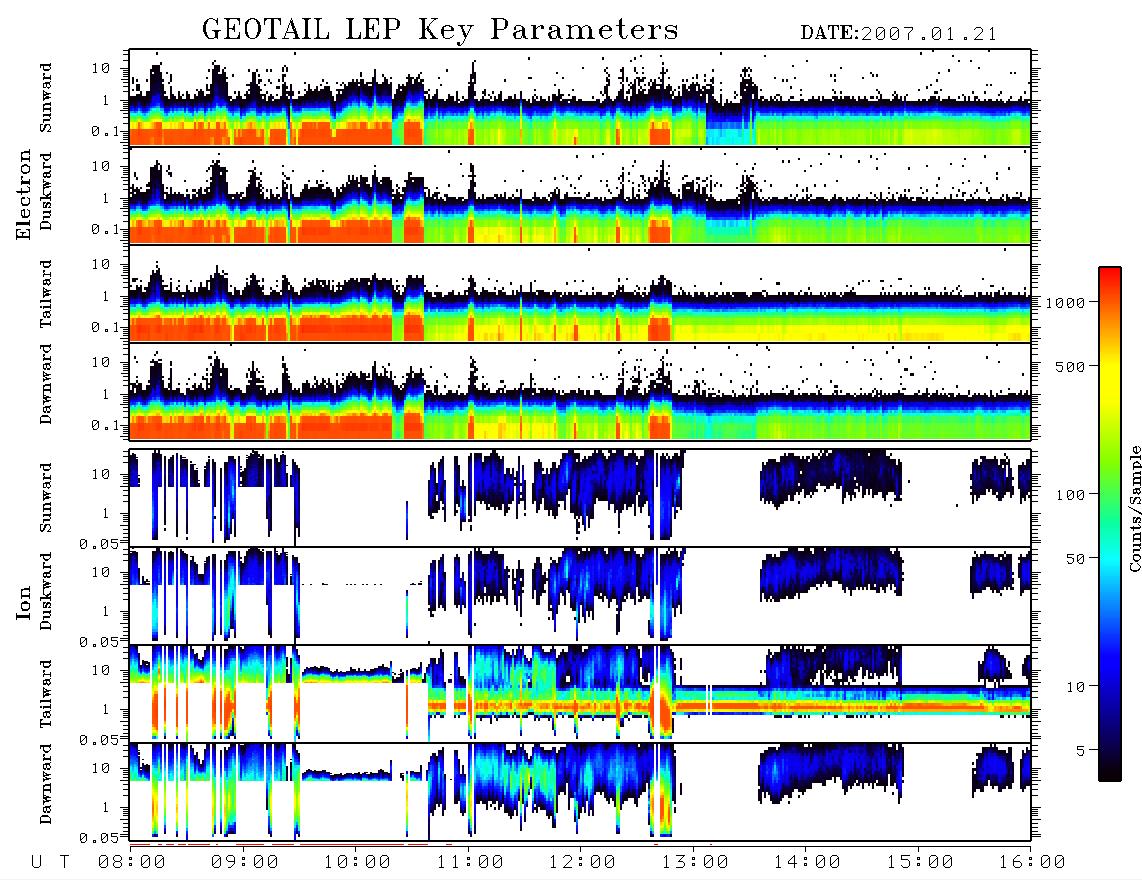The height and width of the screenshot is (880, 1142).
Task: Click the 1000 tick label on the colorbar
Action: click(1065, 303)
